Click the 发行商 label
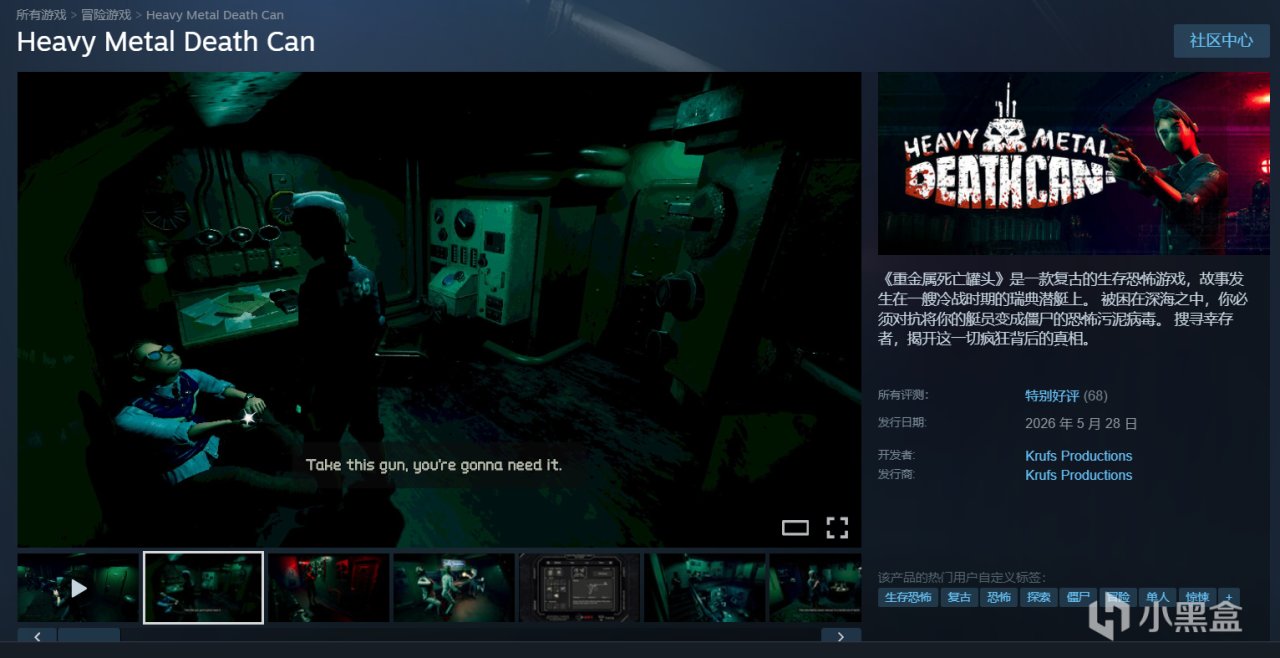 point(896,474)
